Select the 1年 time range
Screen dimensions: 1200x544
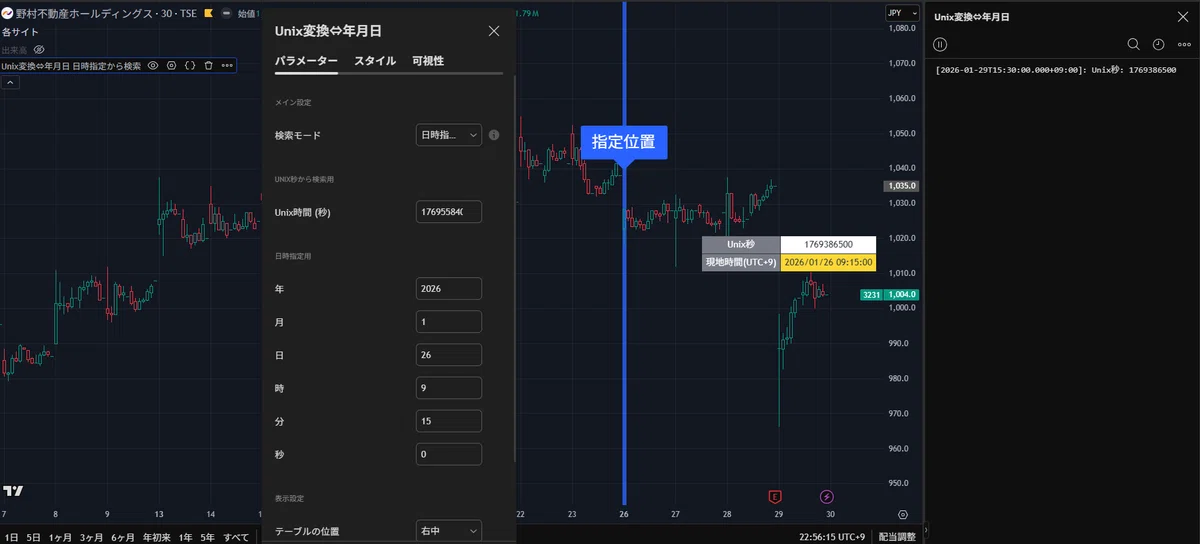(x=184, y=537)
